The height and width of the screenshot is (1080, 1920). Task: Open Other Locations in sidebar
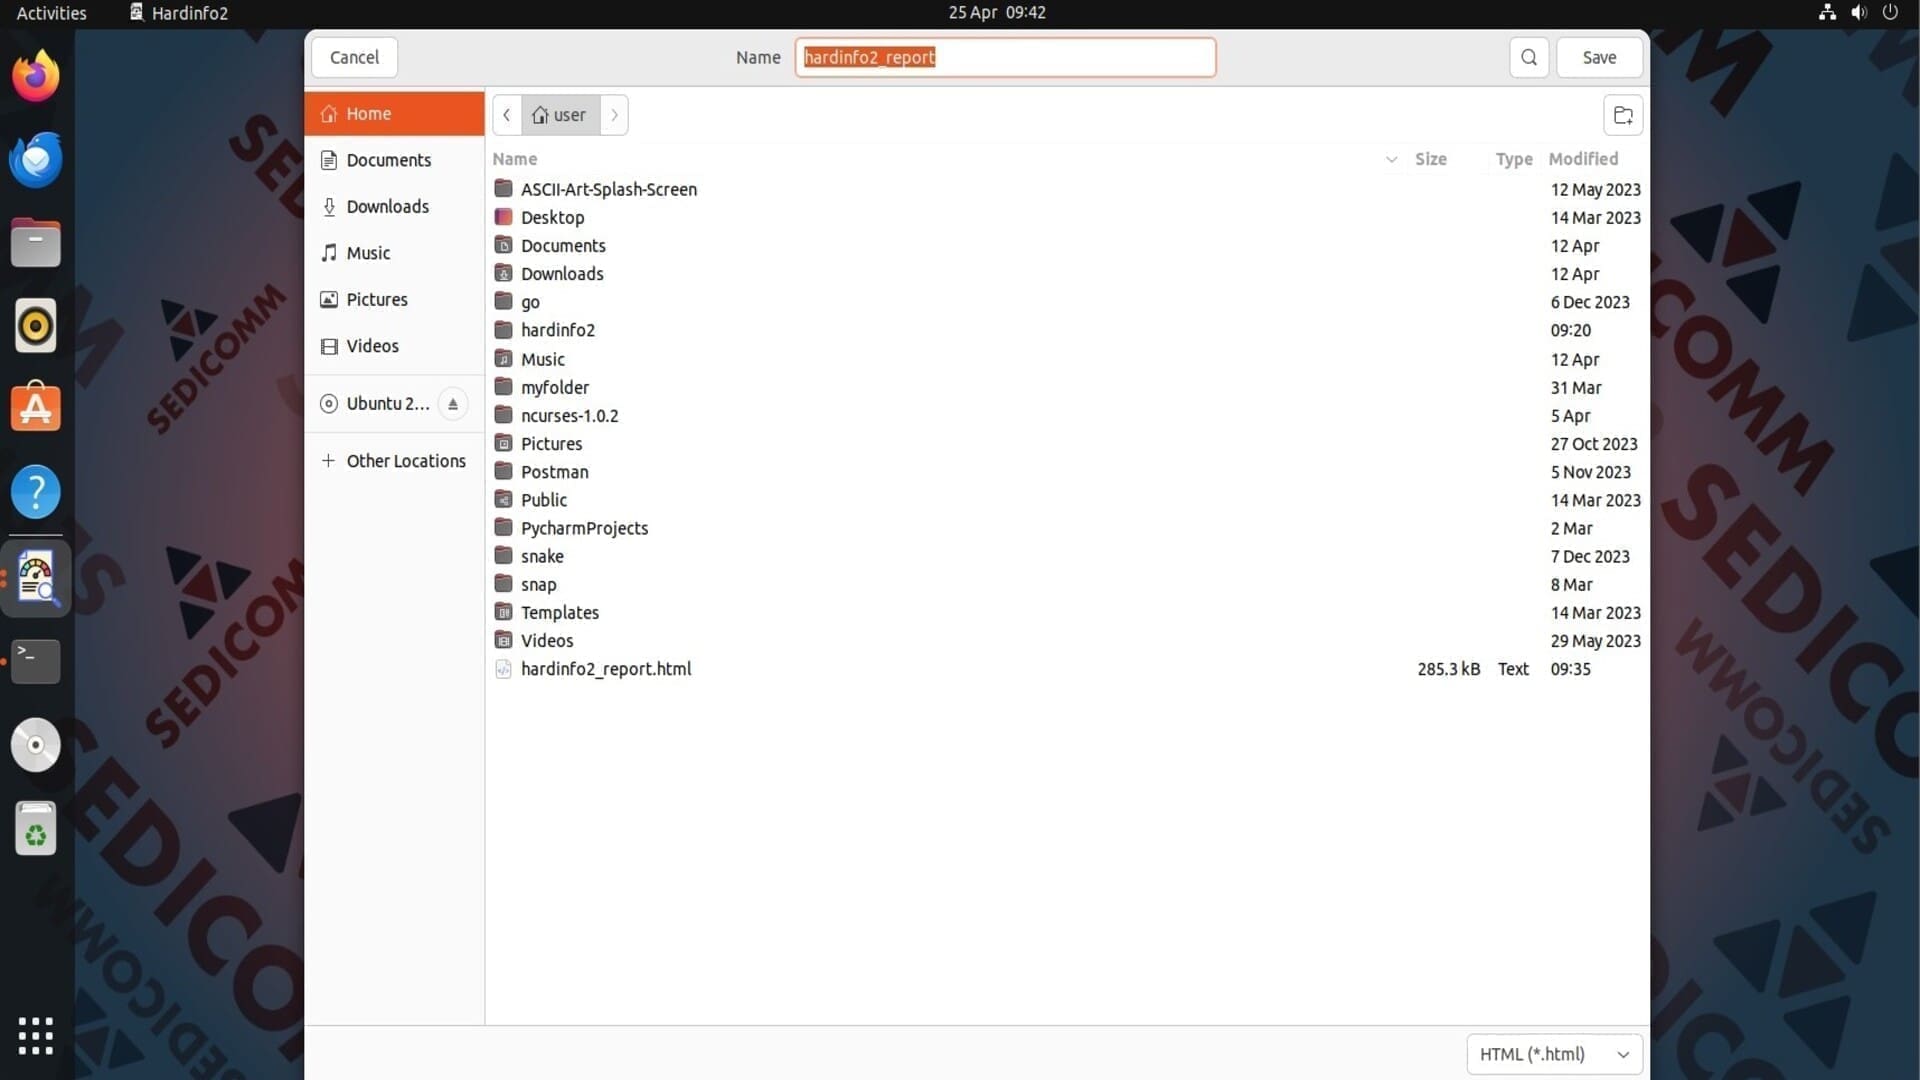coord(405,461)
